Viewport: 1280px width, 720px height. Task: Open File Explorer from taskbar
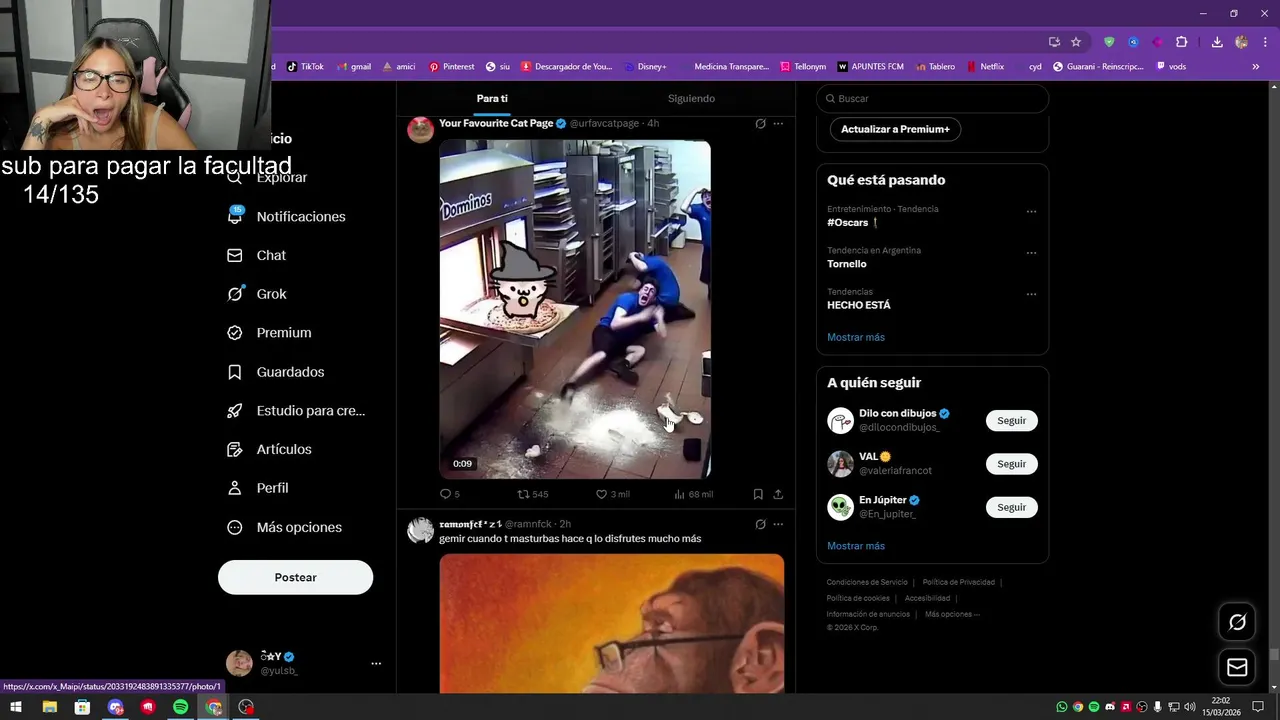[x=49, y=707]
